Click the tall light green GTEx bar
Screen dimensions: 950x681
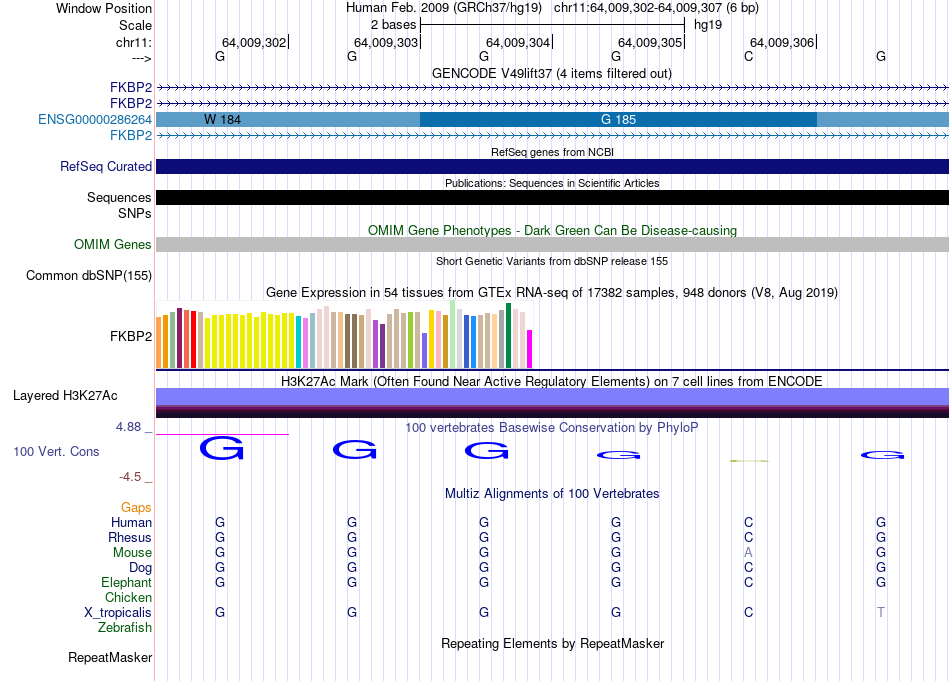coord(453,334)
